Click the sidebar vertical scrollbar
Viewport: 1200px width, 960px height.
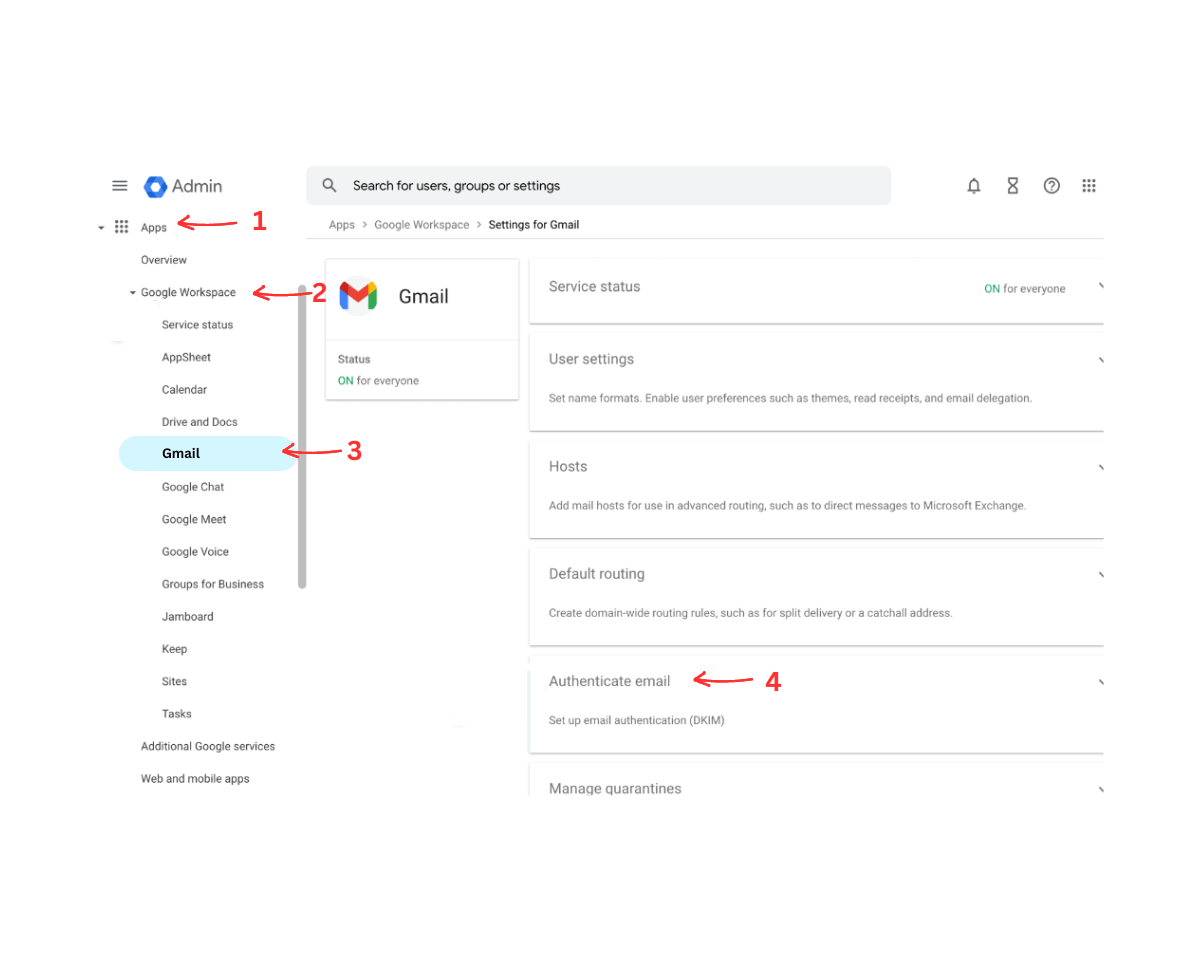(x=302, y=437)
